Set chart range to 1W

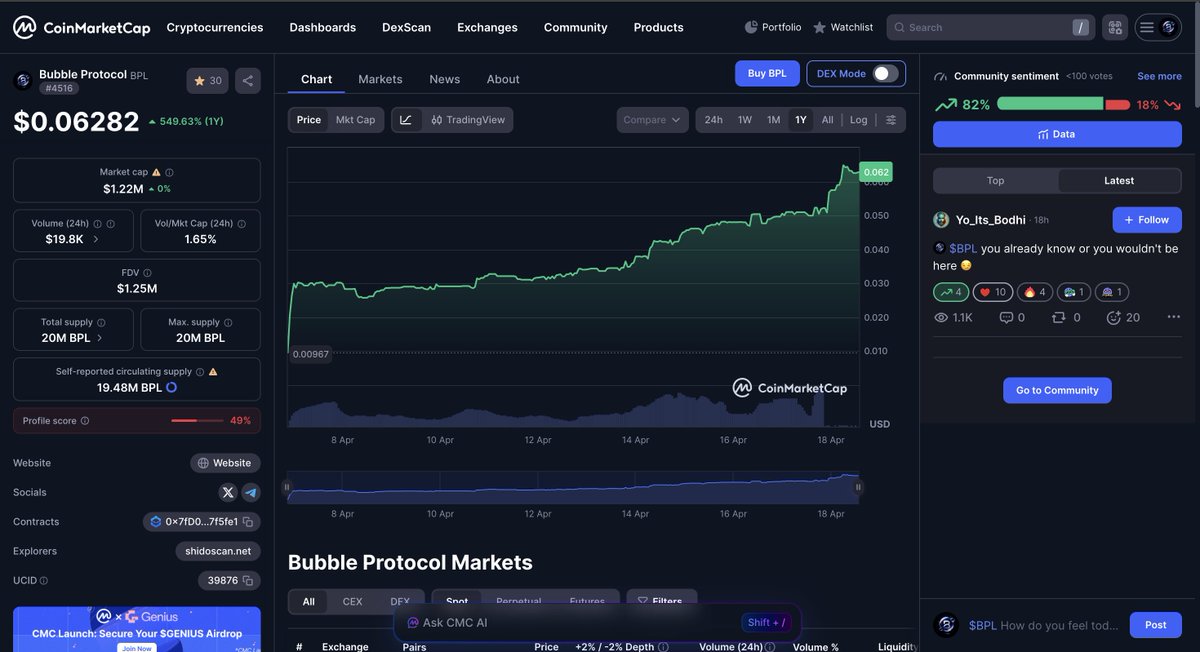click(x=745, y=120)
